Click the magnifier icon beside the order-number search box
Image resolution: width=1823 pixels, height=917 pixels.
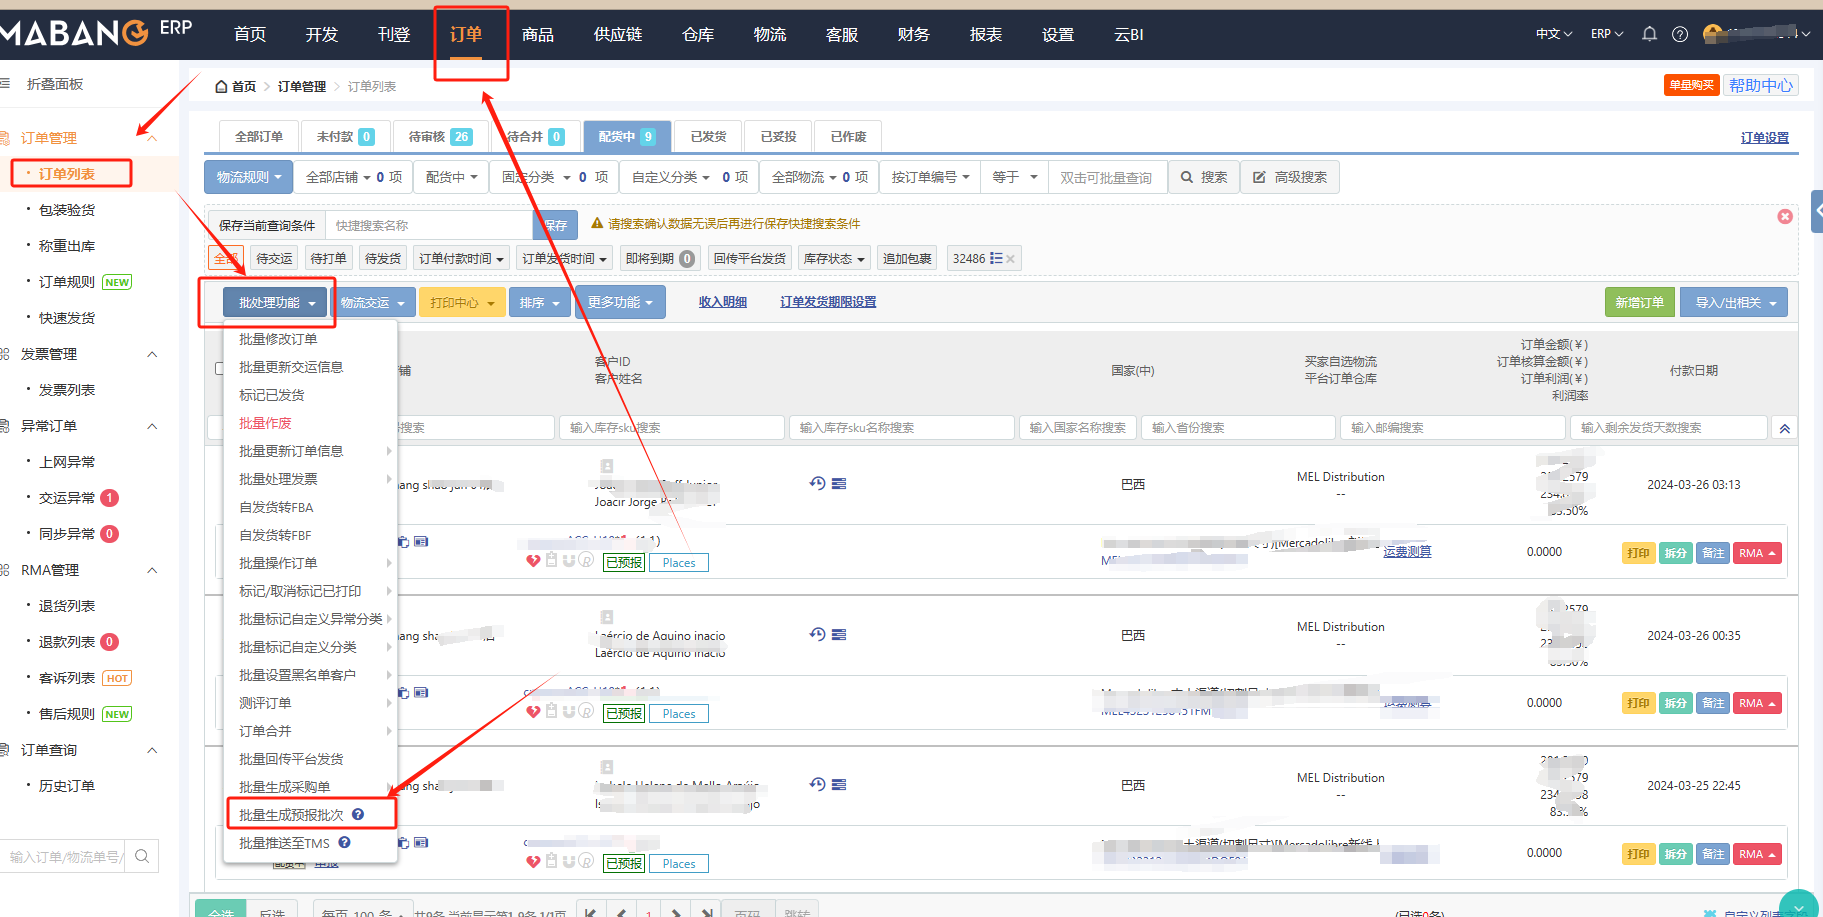pos(142,856)
